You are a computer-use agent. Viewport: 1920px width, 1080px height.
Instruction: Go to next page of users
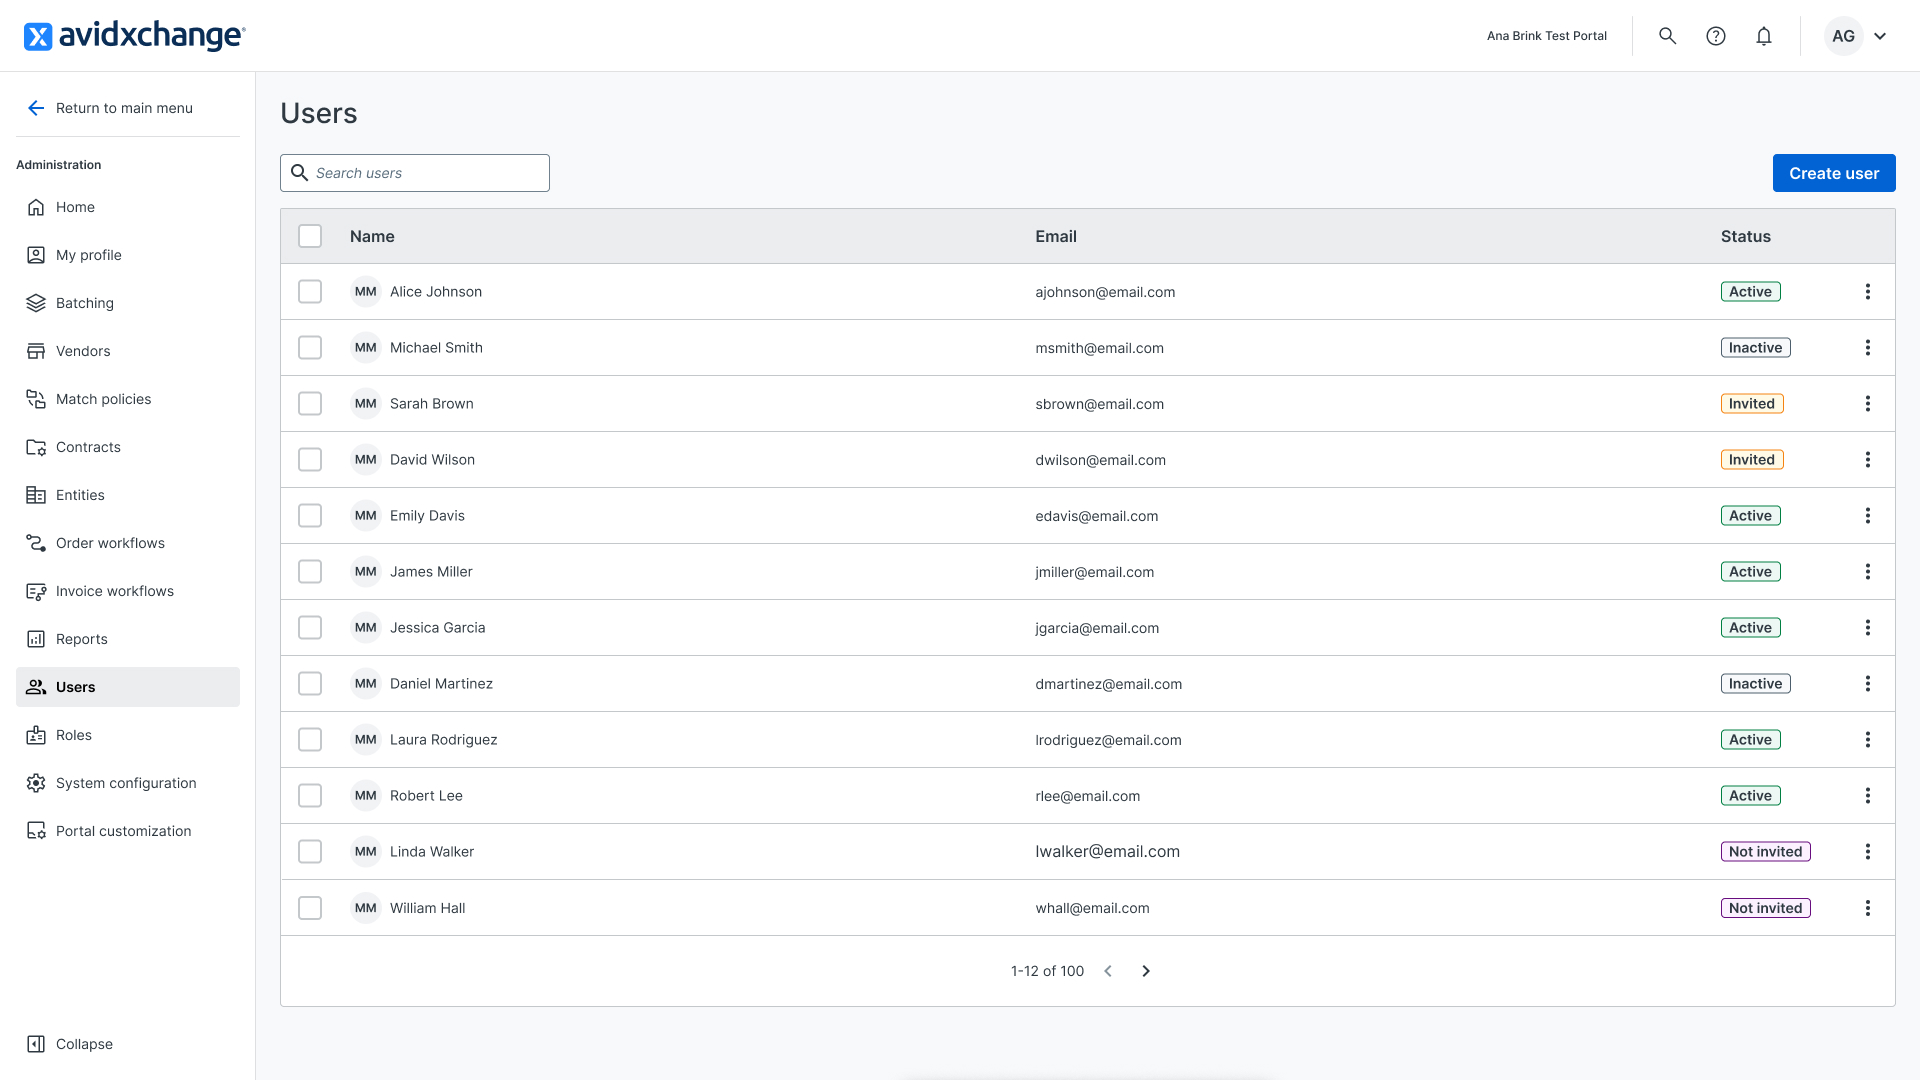pyautogui.click(x=1146, y=971)
